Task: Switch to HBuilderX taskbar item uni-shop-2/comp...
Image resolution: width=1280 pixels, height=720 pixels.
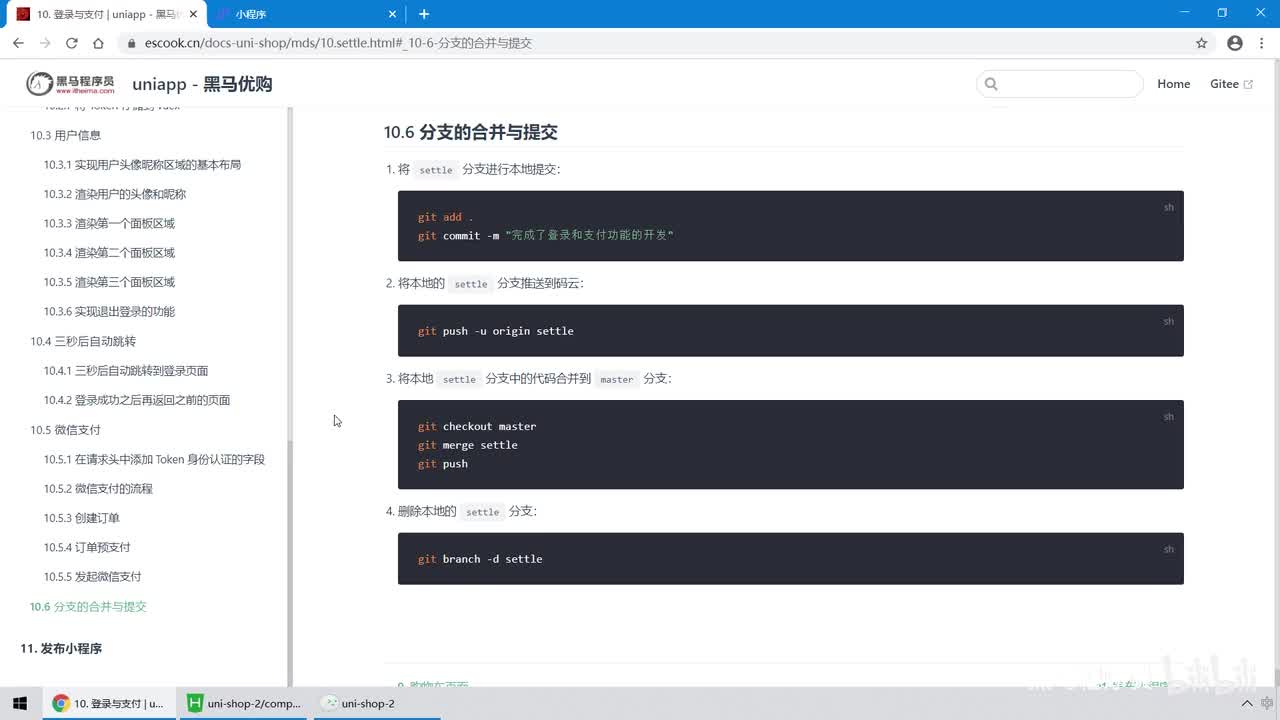Action: click(245, 703)
